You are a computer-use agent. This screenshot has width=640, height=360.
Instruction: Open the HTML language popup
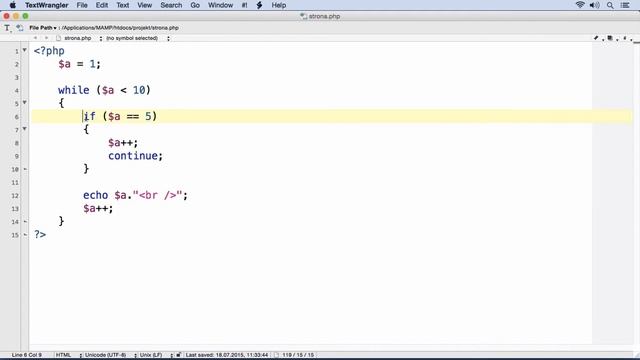click(68, 355)
